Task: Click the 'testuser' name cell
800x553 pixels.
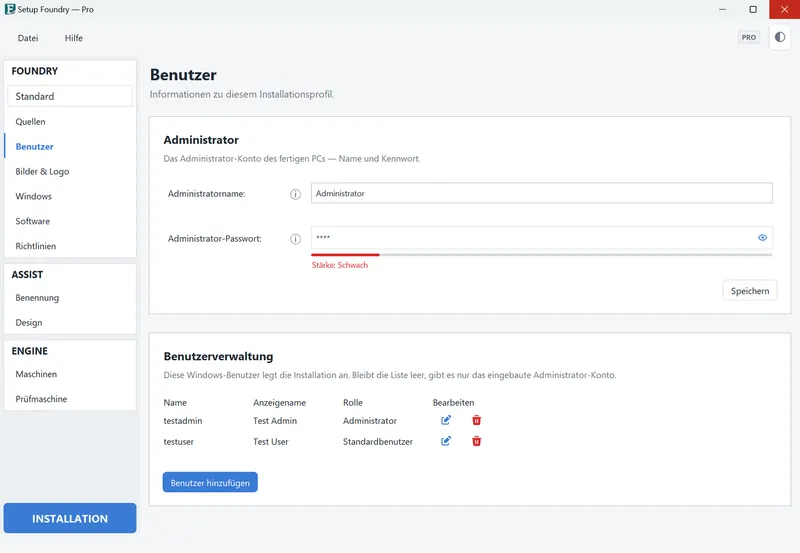Action: (179, 442)
